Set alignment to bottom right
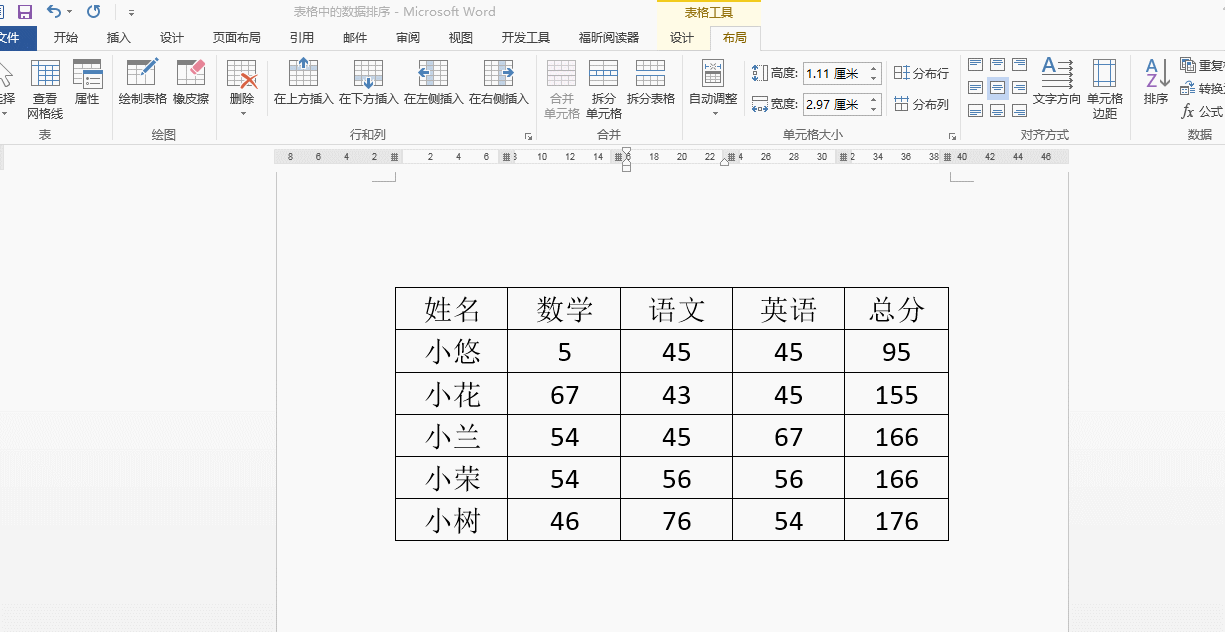Screen dimensions: 1225x632 pos(1019,111)
